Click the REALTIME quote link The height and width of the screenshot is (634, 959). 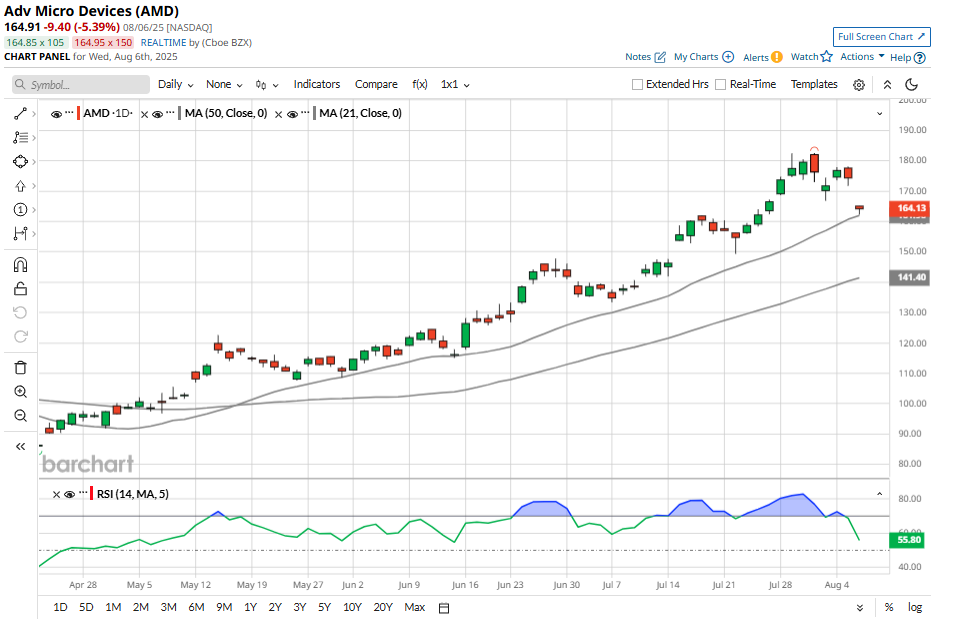pos(163,43)
